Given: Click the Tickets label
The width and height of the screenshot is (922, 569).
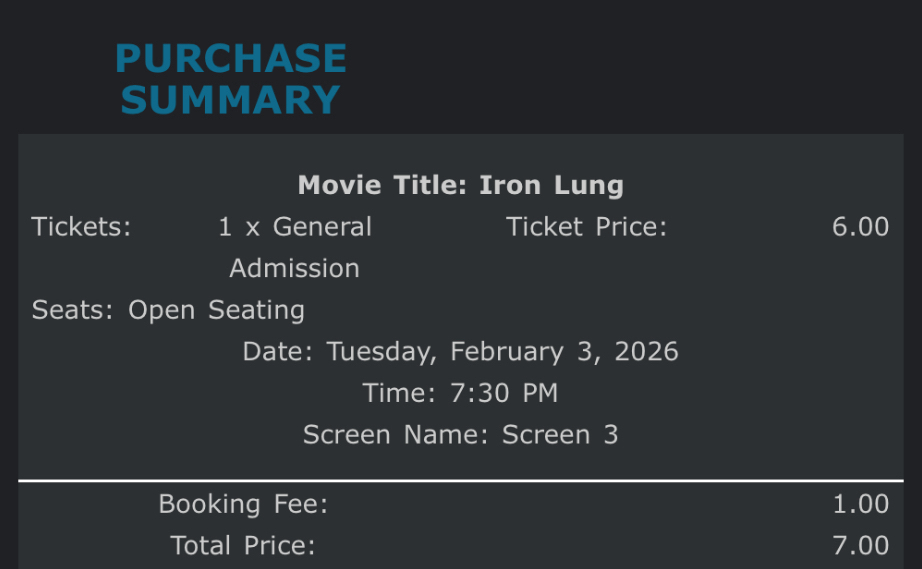Looking at the screenshot, I should 81,227.
